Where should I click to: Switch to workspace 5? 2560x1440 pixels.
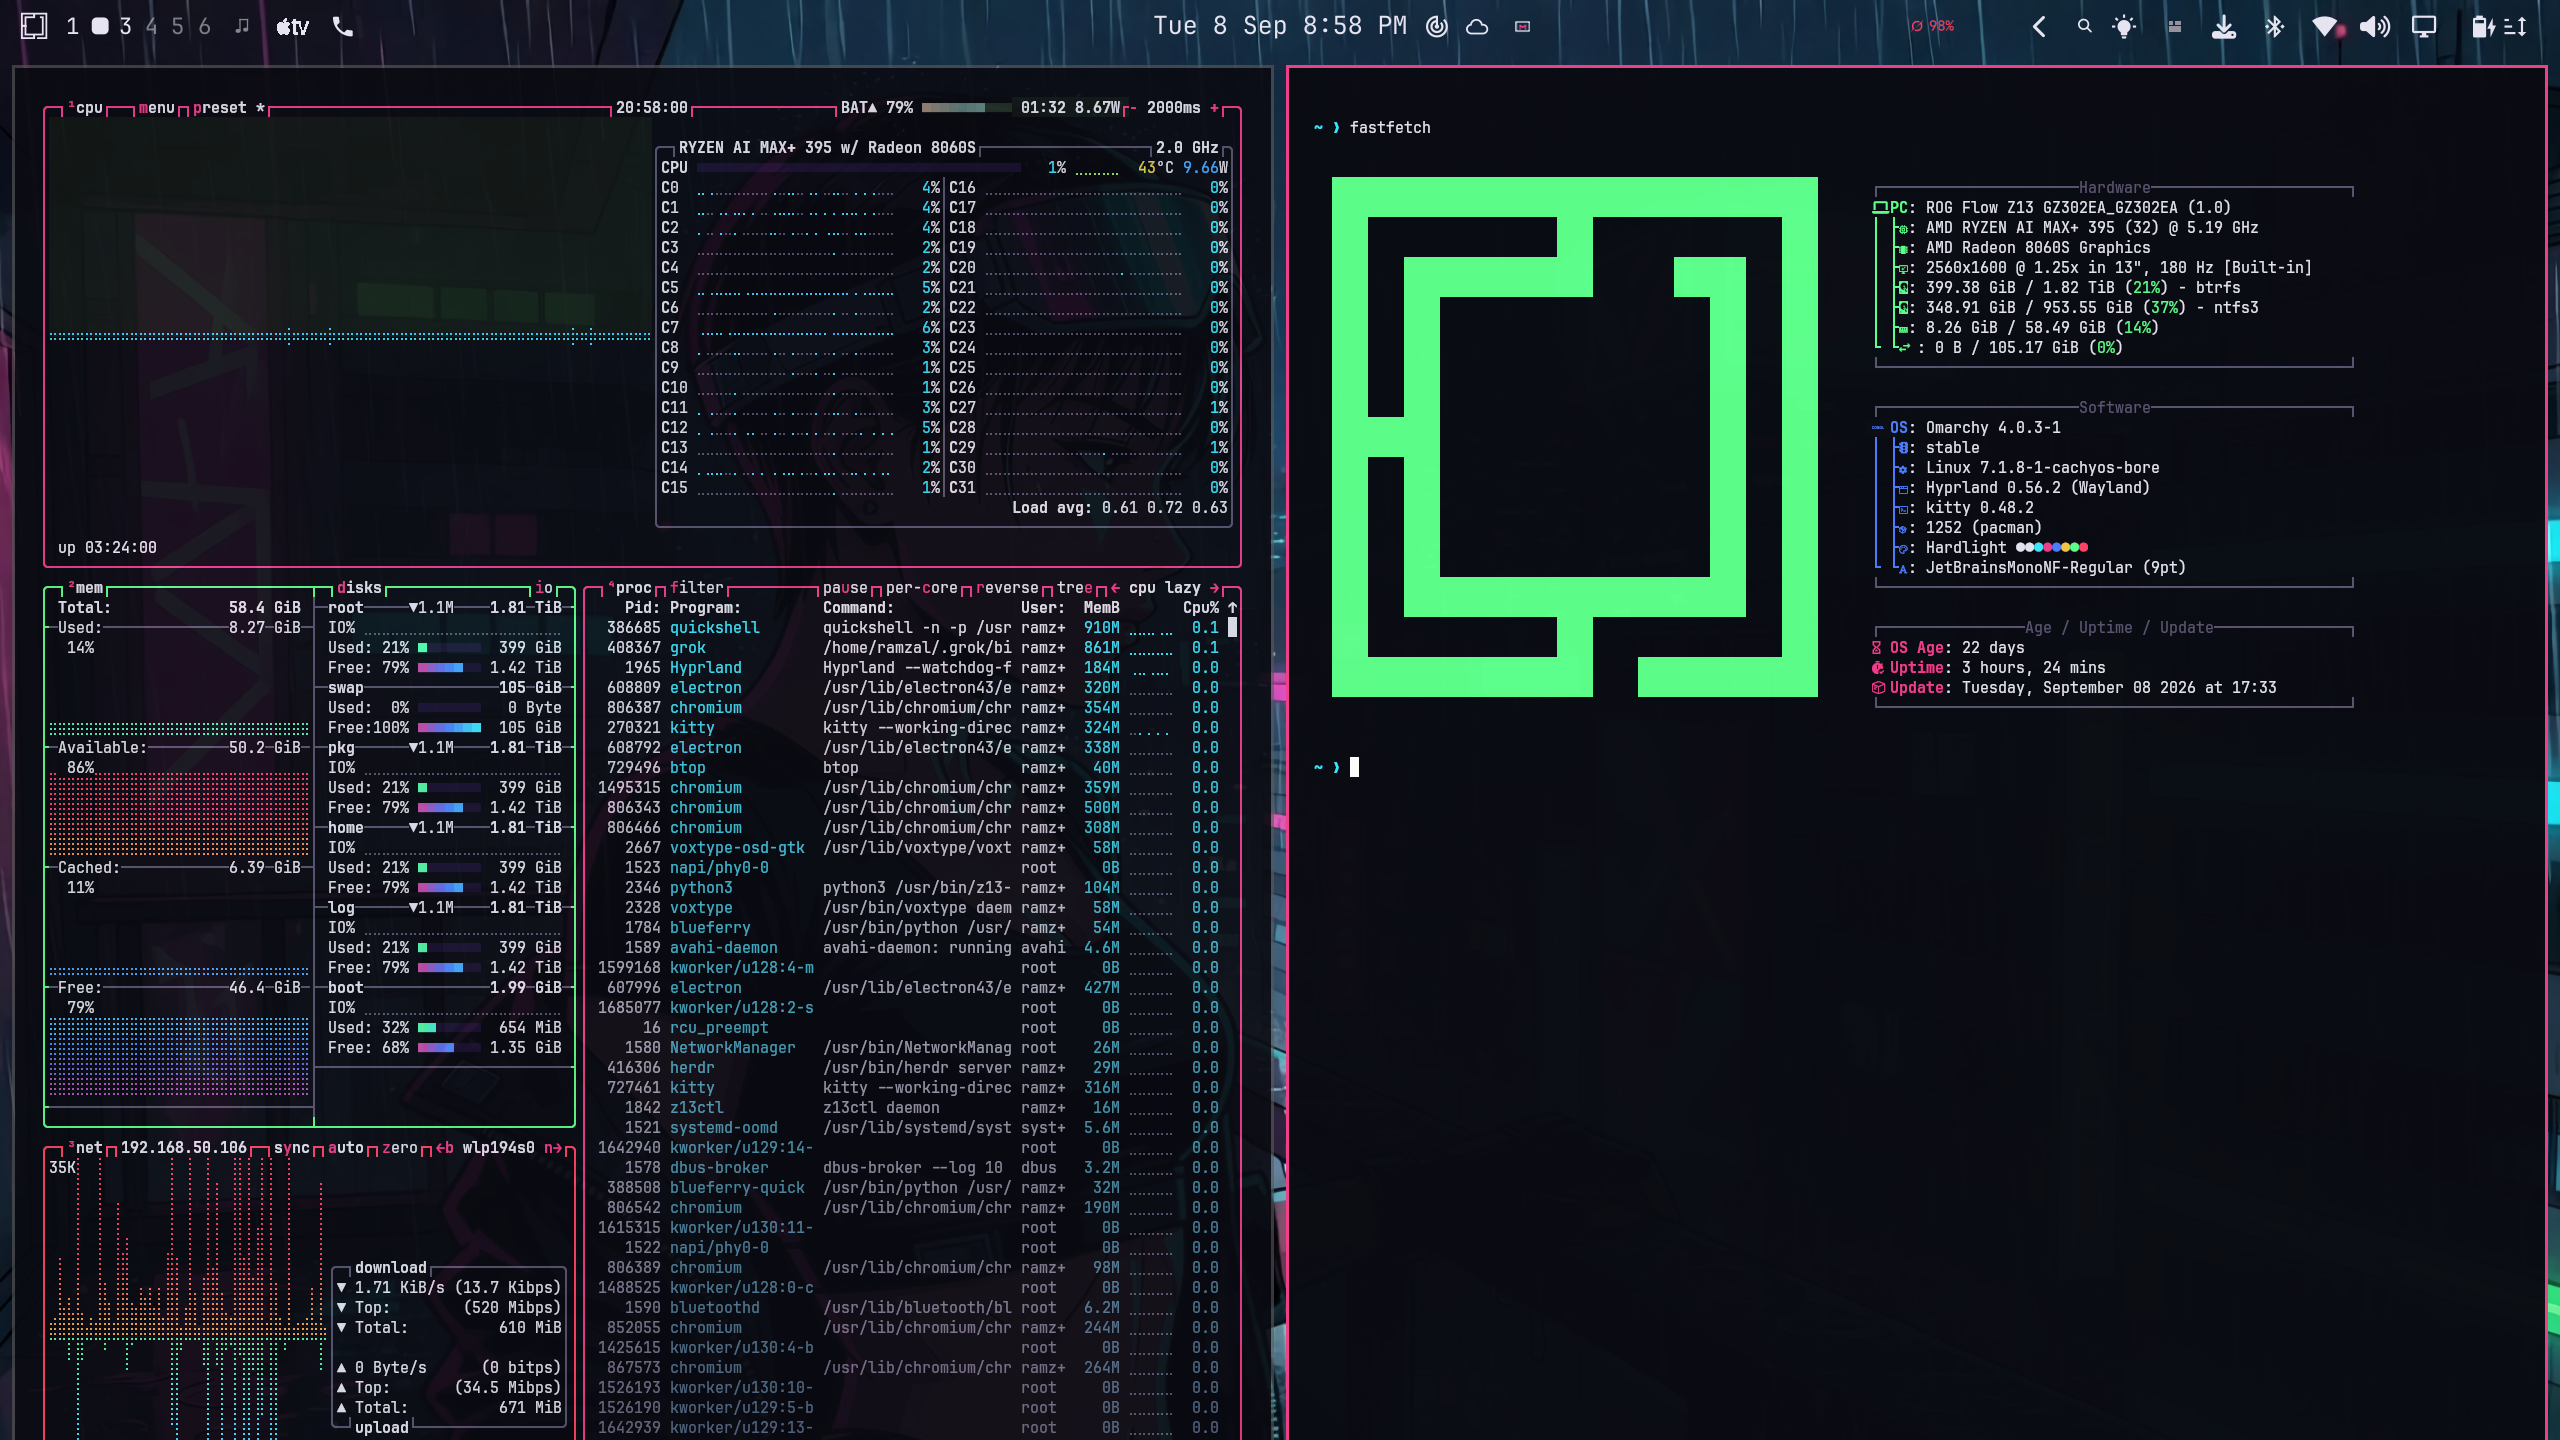point(178,27)
